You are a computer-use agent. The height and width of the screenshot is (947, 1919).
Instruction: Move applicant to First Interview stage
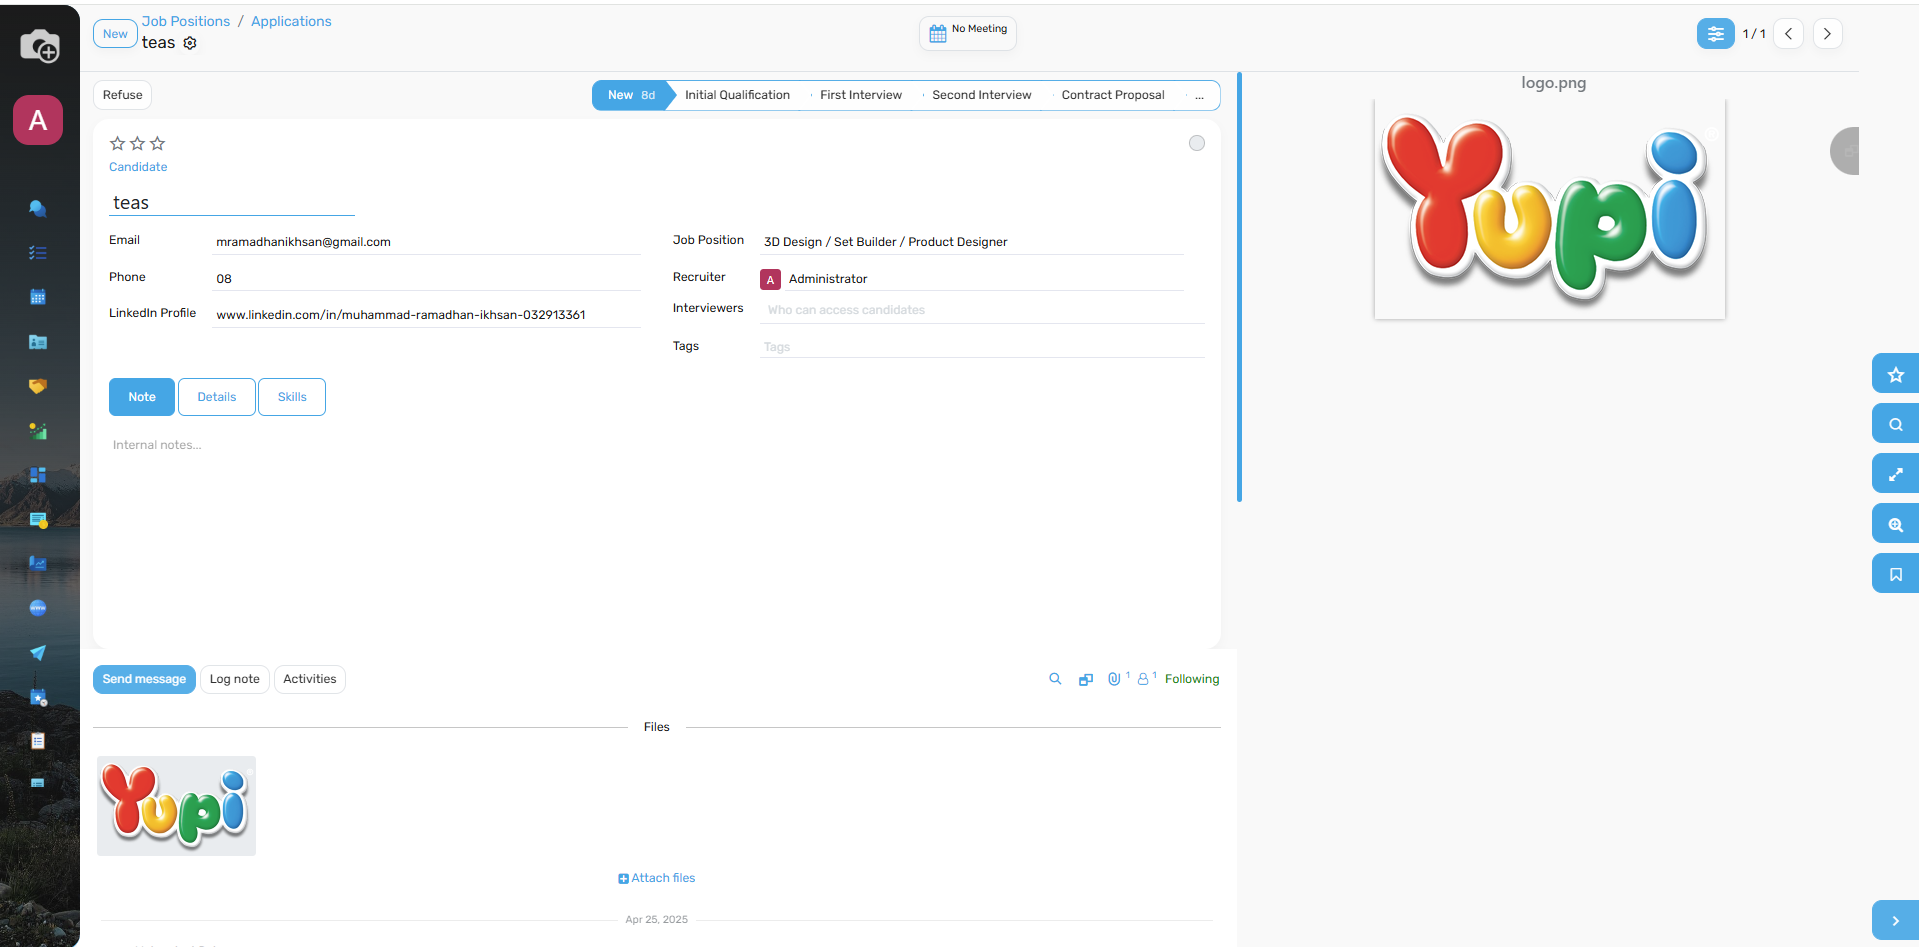pyautogui.click(x=860, y=95)
